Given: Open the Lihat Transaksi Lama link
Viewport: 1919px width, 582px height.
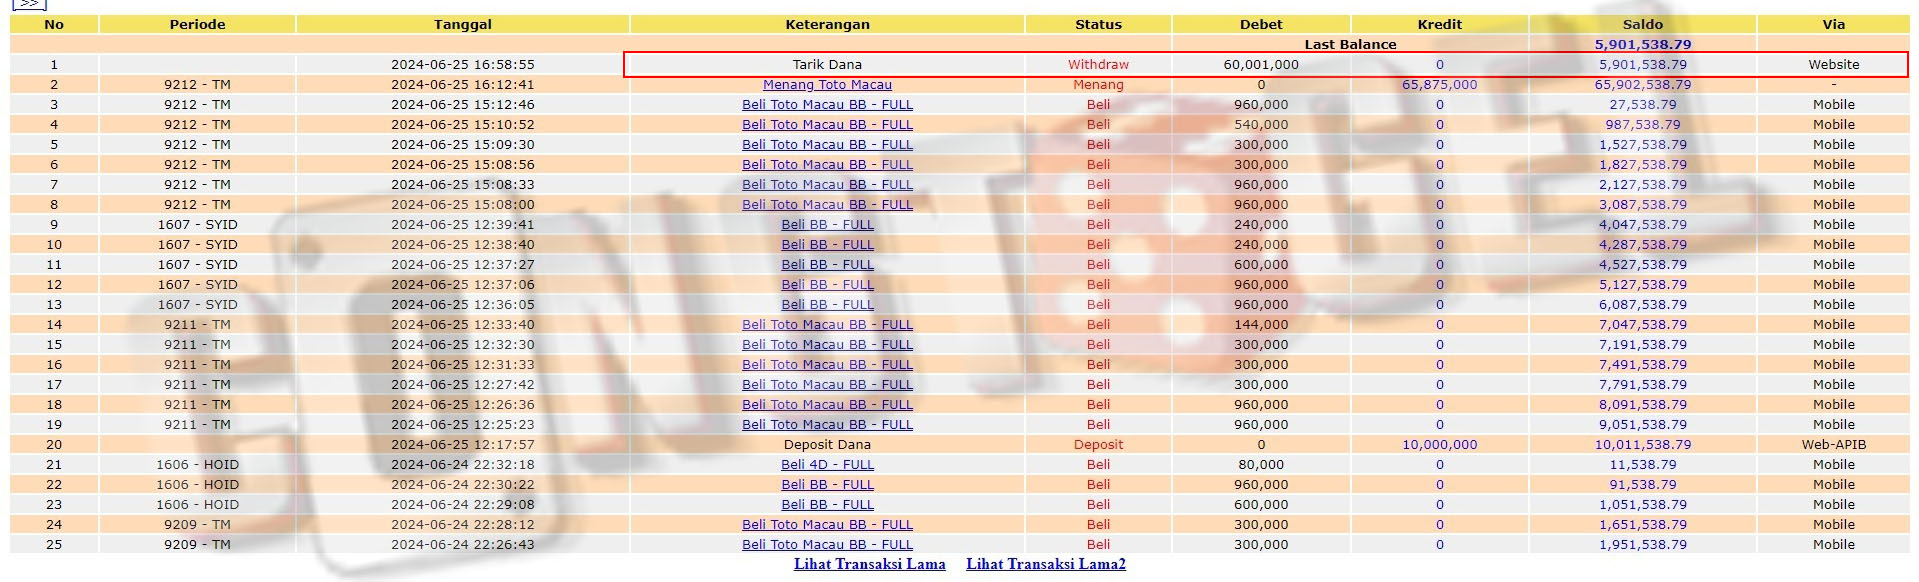Looking at the screenshot, I should (869, 564).
